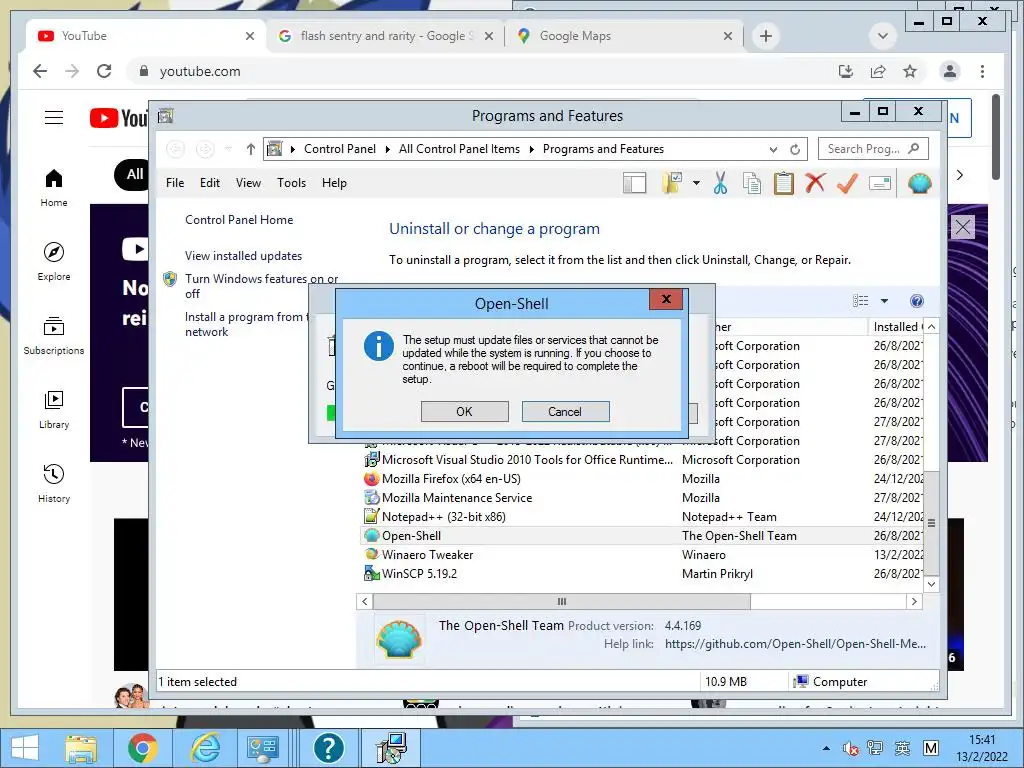Open the Help menu in Programs and Features

[334, 183]
